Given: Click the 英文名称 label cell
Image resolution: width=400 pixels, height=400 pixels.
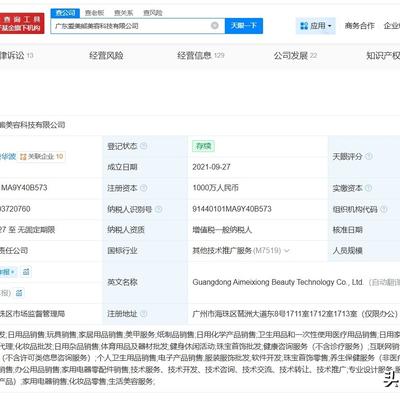Looking at the screenshot, I should click(145, 282).
